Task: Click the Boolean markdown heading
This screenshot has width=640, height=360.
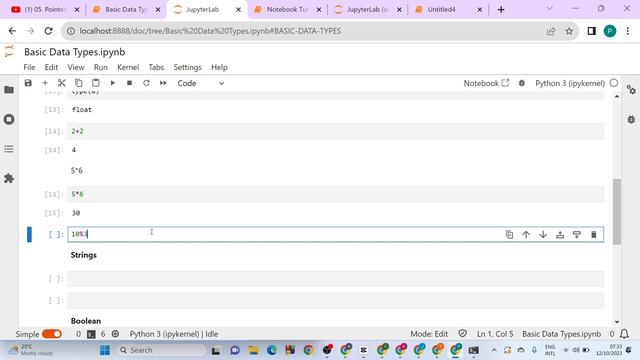Action: (x=86, y=321)
